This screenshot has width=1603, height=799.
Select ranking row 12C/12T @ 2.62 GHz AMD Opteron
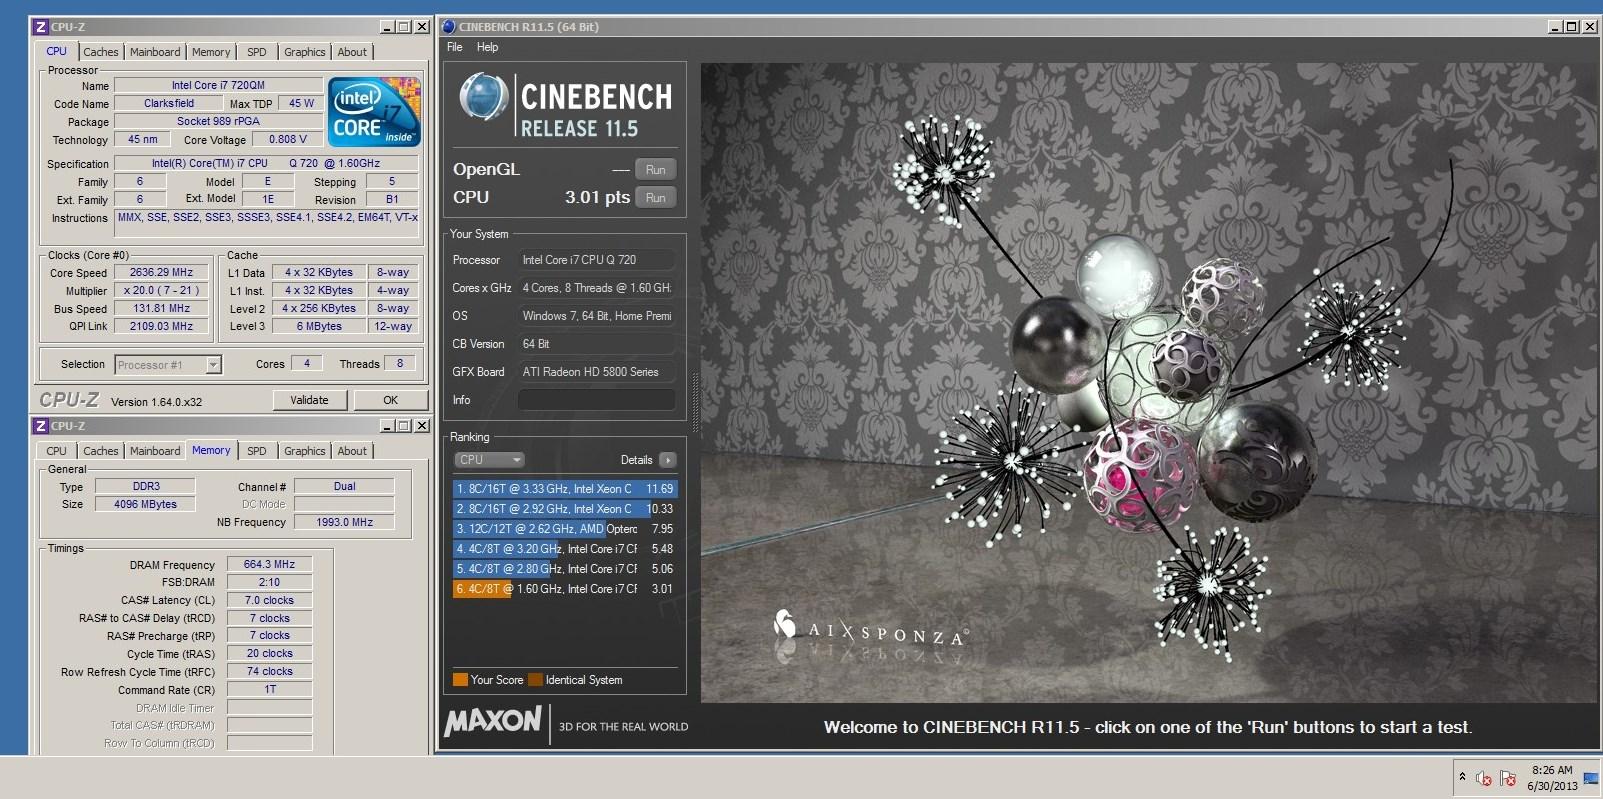click(565, 529)
